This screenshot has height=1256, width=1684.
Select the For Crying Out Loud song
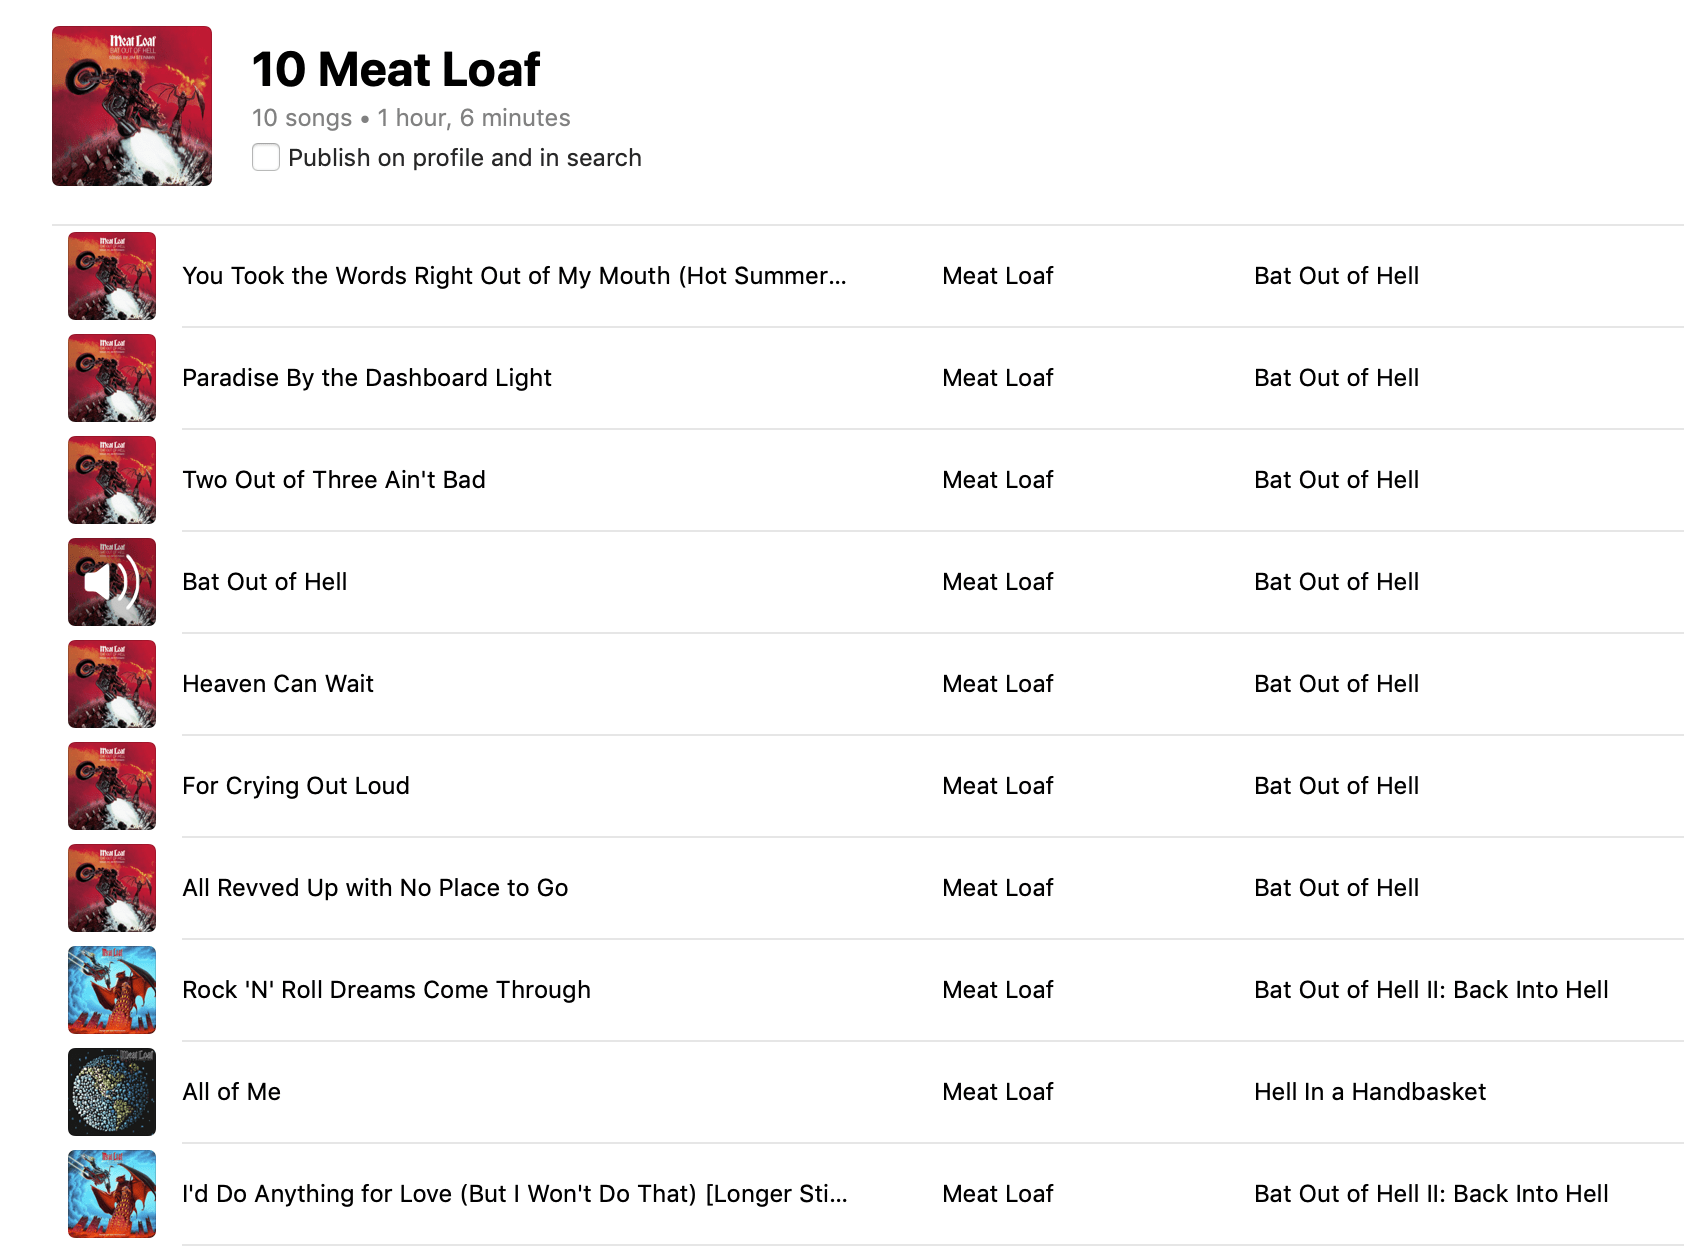coord(296,786)
